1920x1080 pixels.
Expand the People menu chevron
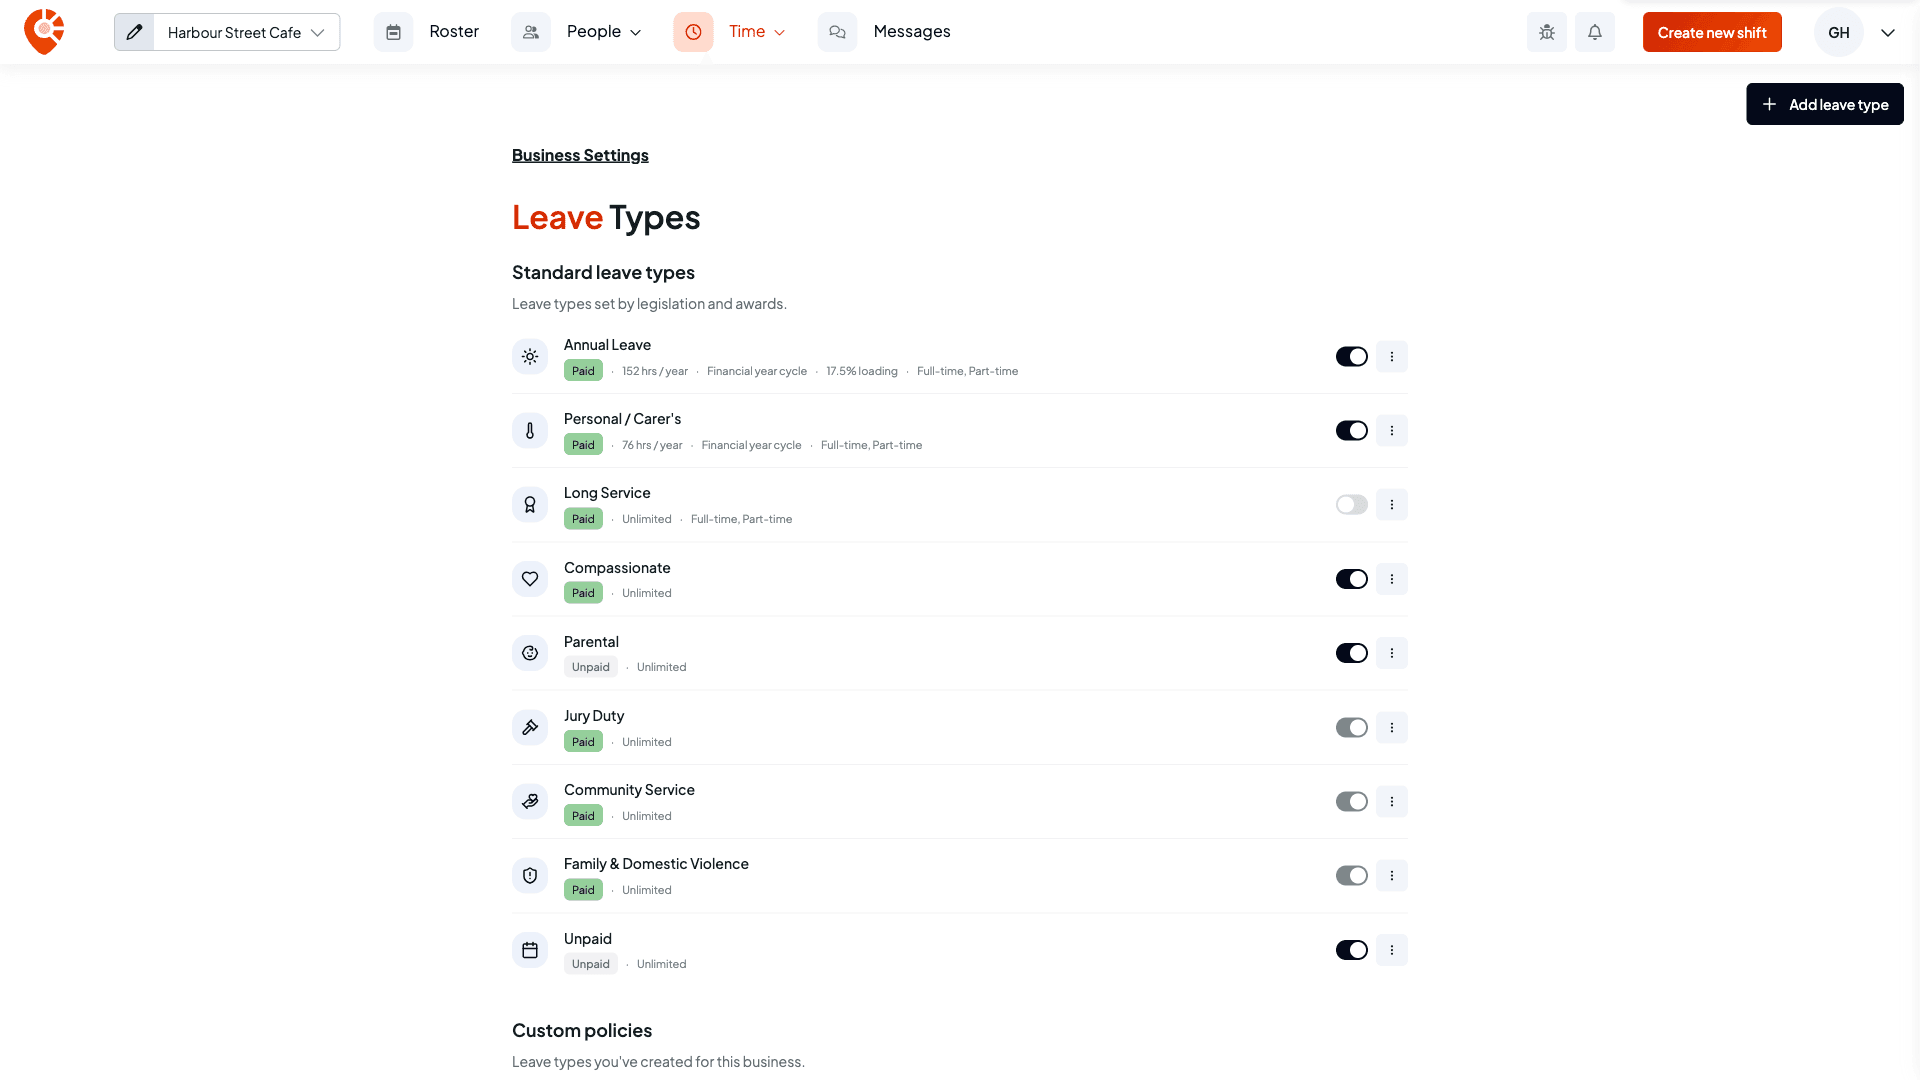pyautogui.click(x=635, y=32)
